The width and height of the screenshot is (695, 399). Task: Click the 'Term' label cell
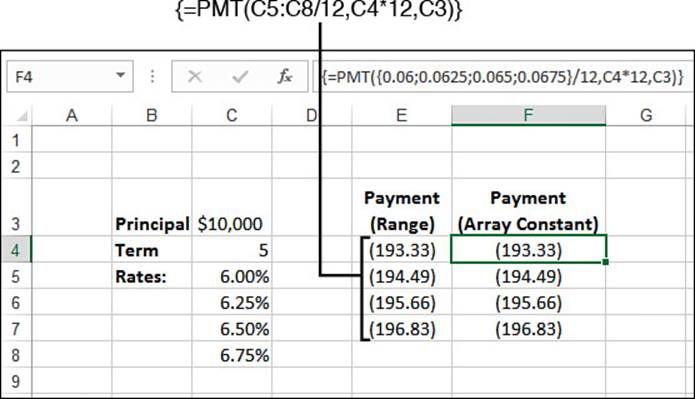click(152, 250)
